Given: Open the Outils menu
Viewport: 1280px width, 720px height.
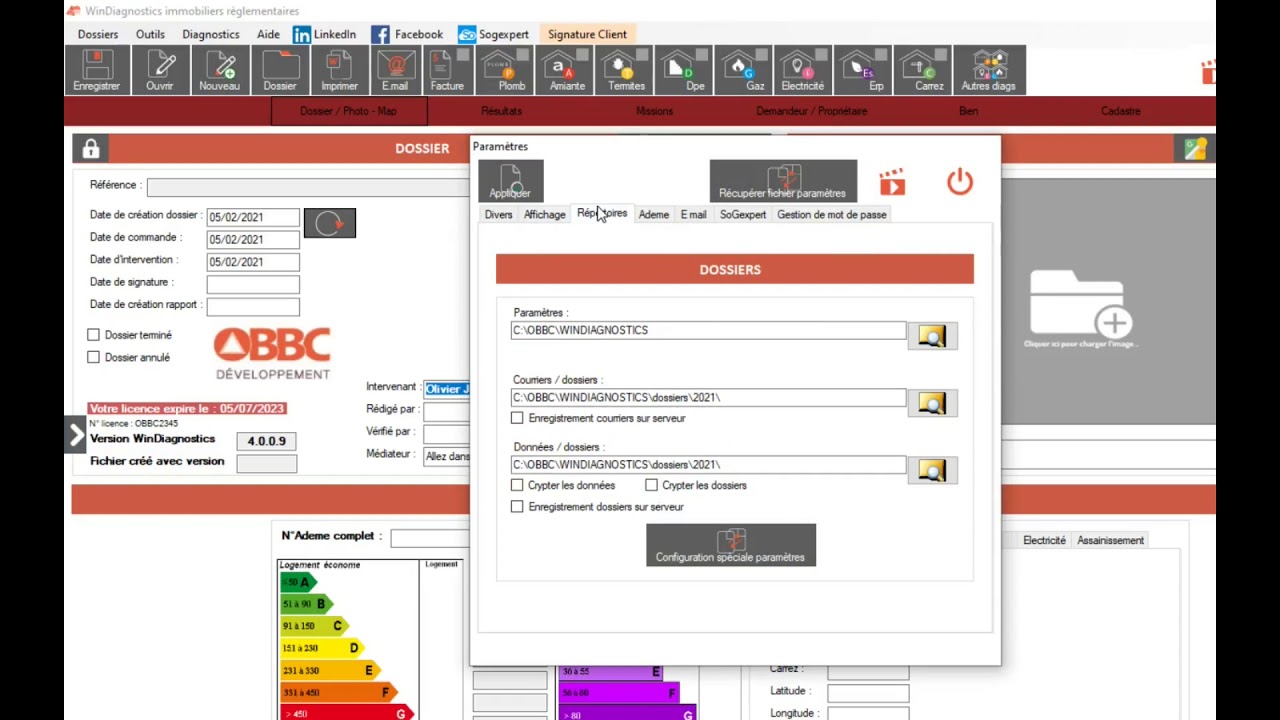Looking at the screenshot, I should click(x=150, y=34).
